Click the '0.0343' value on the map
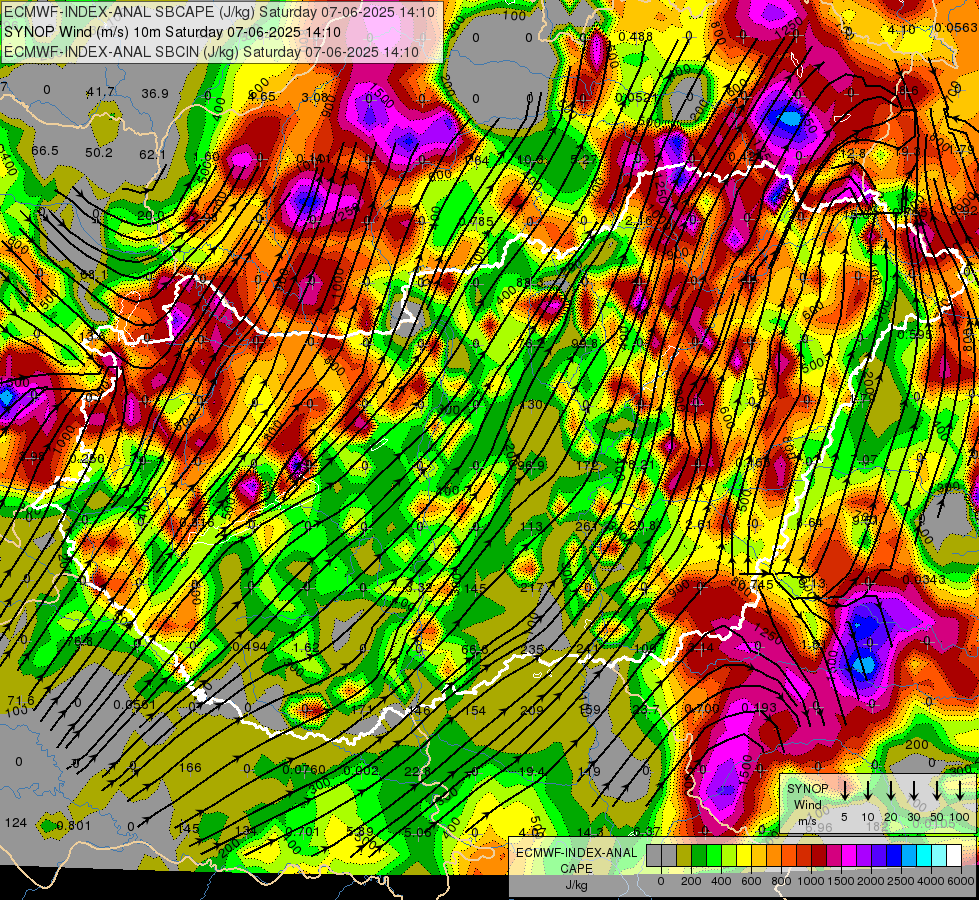This screenshot has height=900, width=979. 924,580
